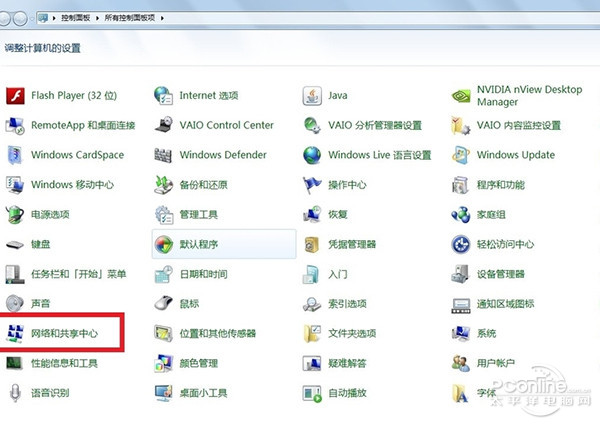Open the 日期和时间 link
The height and width of the screenshot is (426, 600).
(204, 274)
